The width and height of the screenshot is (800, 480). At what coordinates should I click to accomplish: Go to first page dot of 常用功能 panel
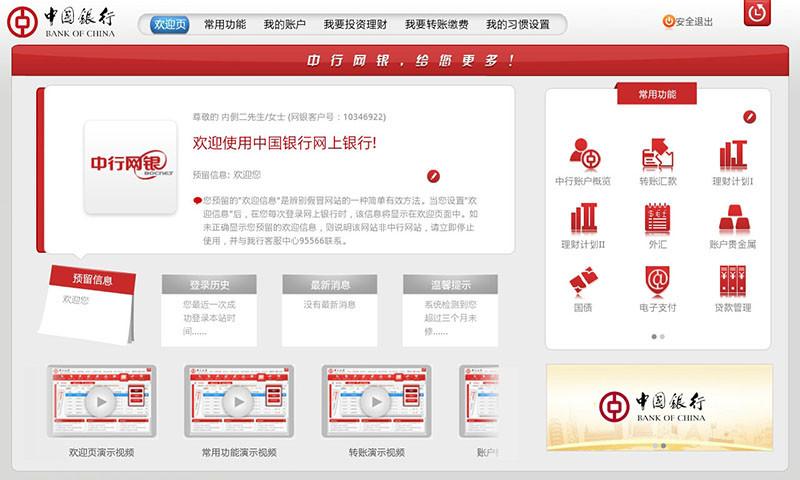pos(654,337)
